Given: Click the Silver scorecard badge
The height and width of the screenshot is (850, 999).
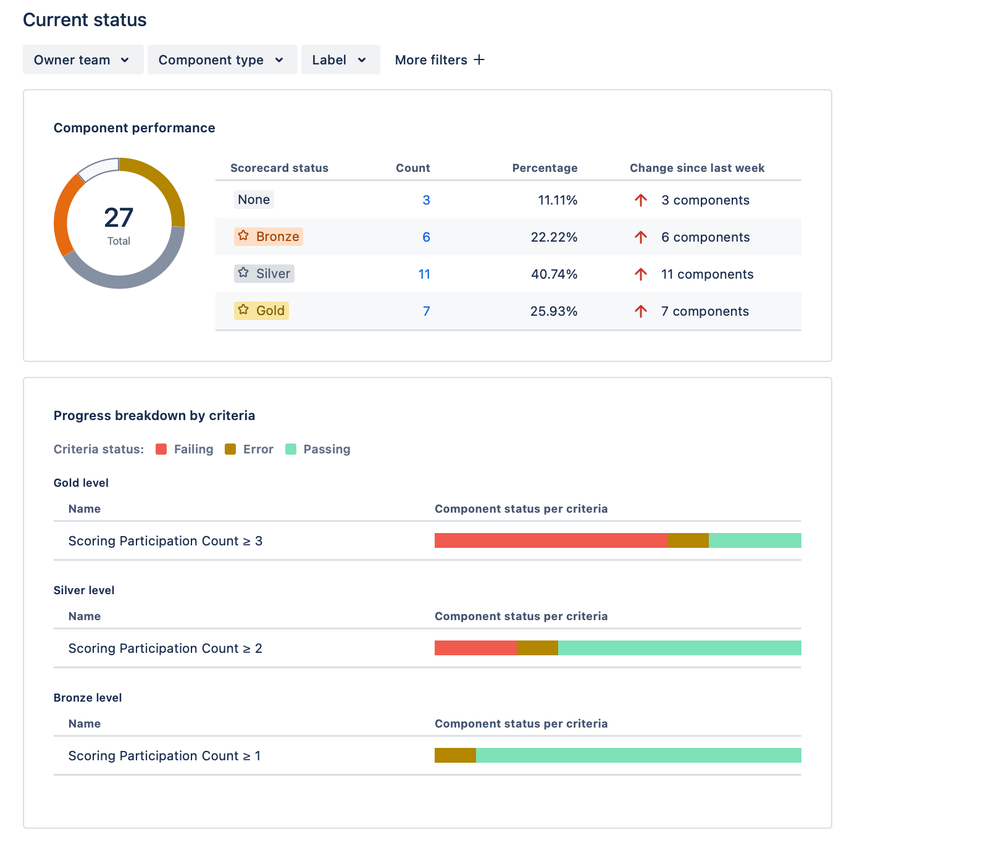Looking at the screenshot, I should (264, 273).
